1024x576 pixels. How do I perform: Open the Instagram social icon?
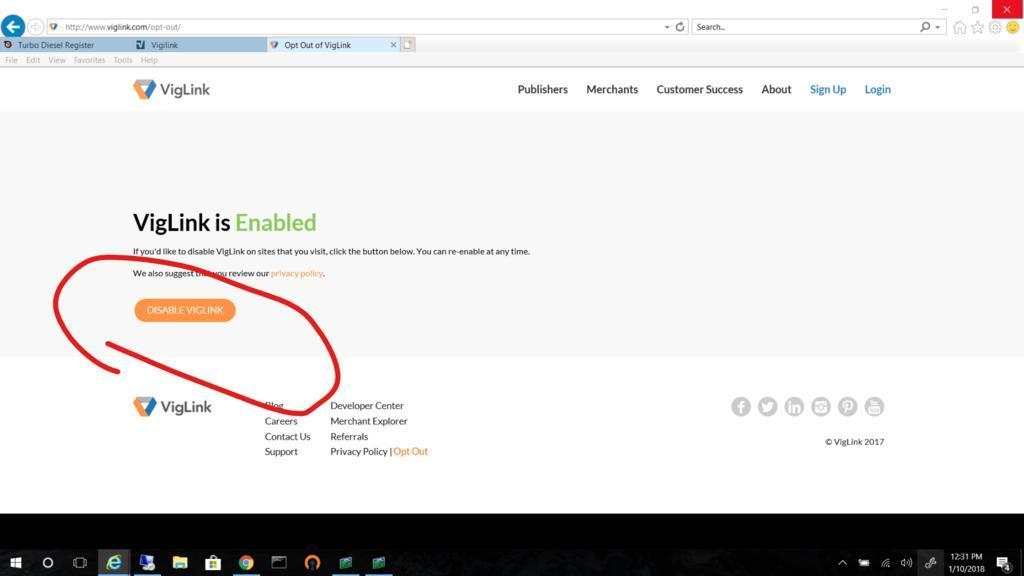point(821,406)
